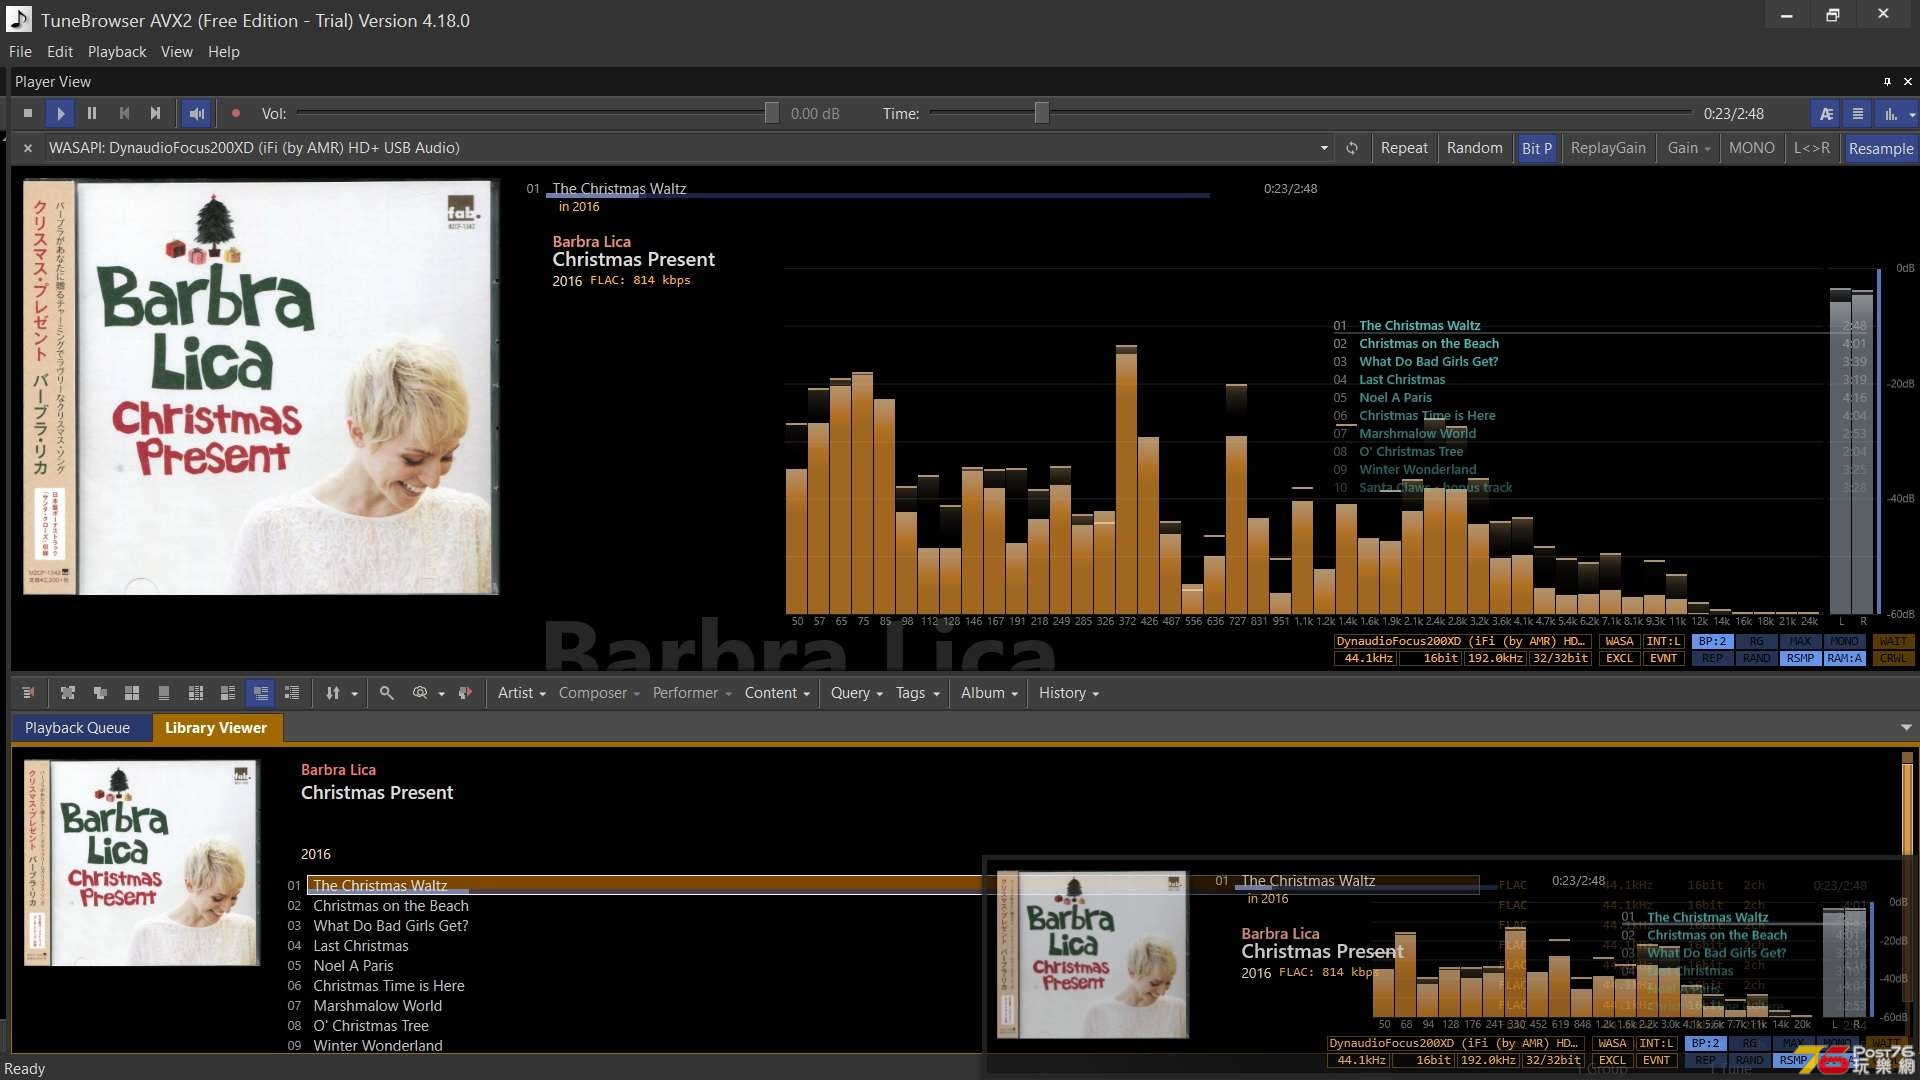Viewport: 1920px width, 1080px height.
Task: Switch to the Library Viewer tab
Action: pos(216,728)
